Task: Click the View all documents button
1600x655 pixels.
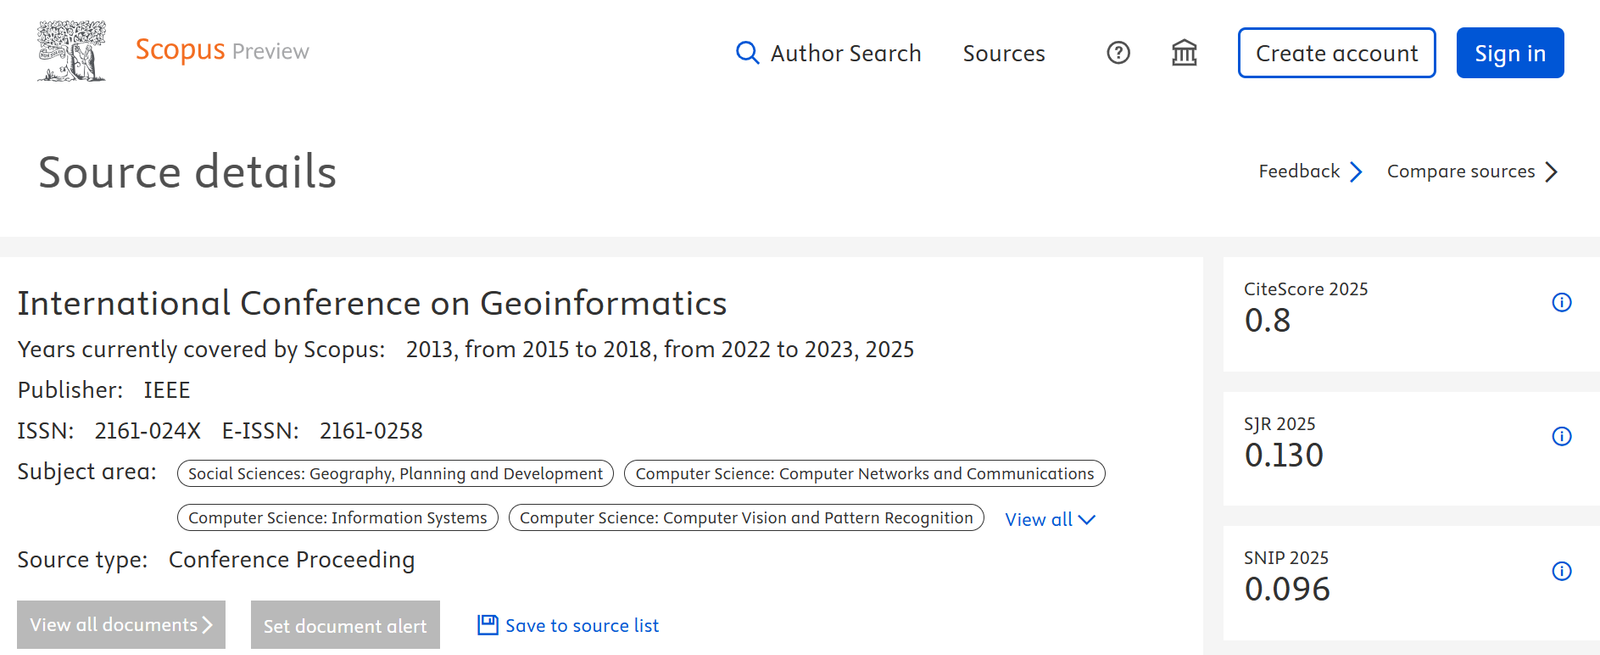Action: coord(121,625)
